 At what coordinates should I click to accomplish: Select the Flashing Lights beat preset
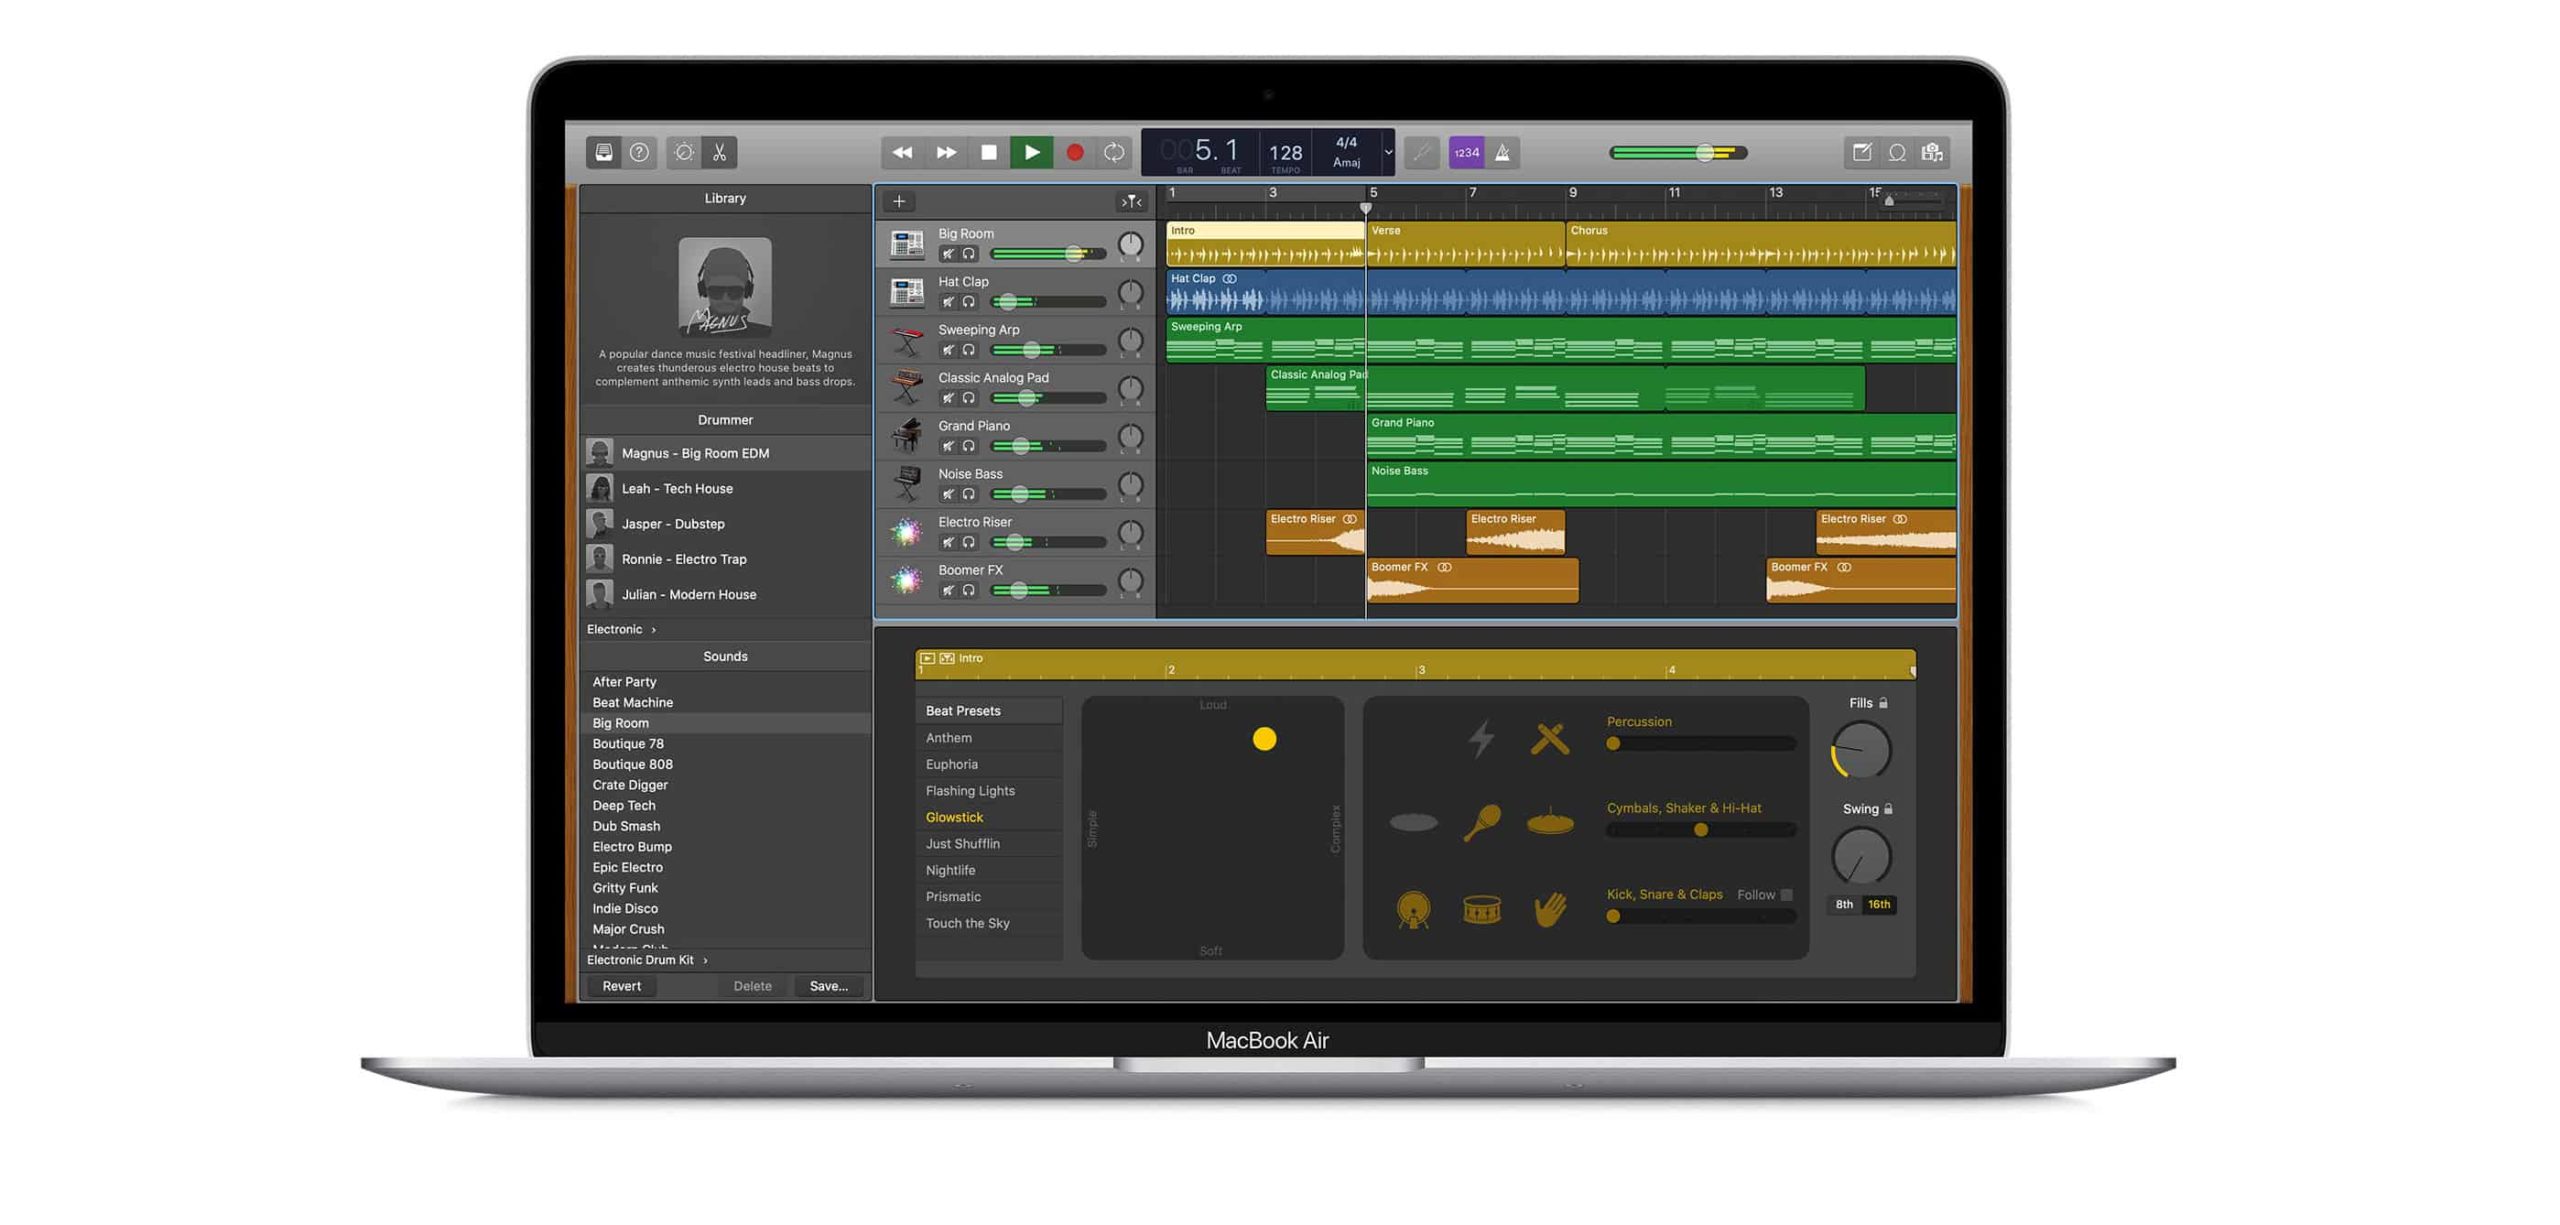pos(987,790)
